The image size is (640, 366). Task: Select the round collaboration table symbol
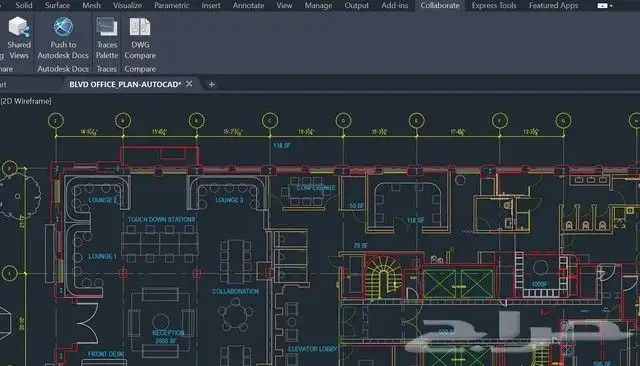[x=235, y=314]
